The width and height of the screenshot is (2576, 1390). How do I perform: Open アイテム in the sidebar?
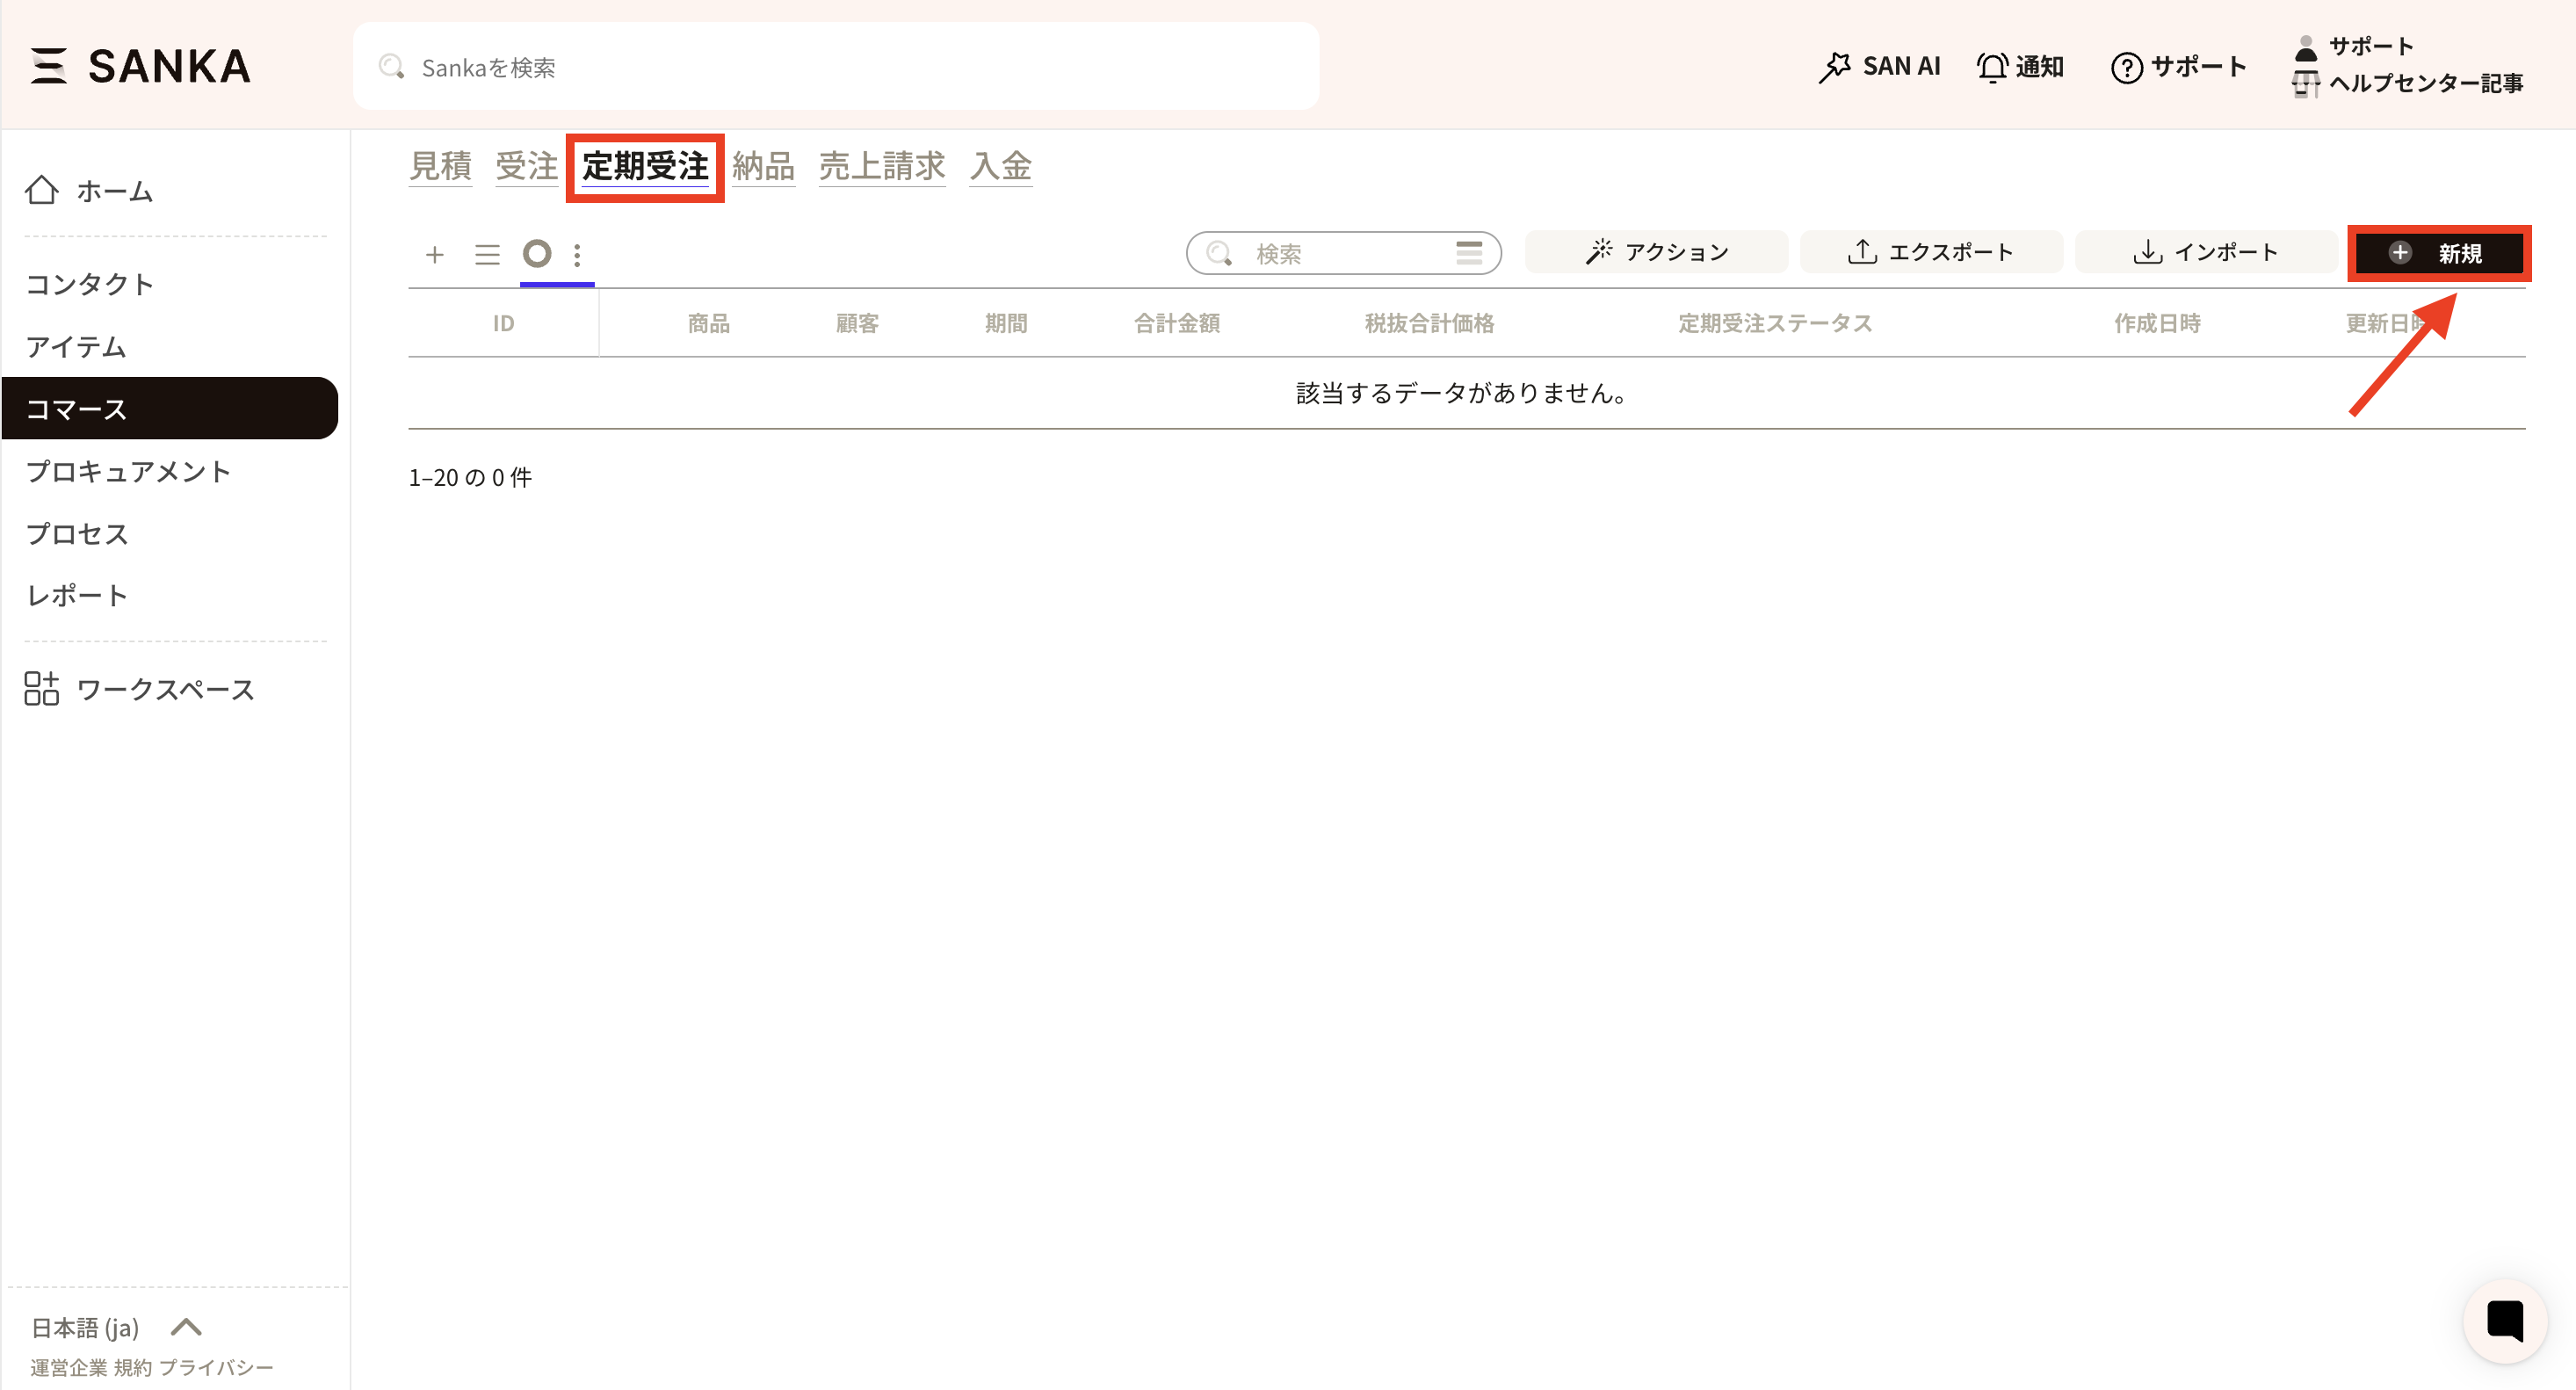pos(76,346)
